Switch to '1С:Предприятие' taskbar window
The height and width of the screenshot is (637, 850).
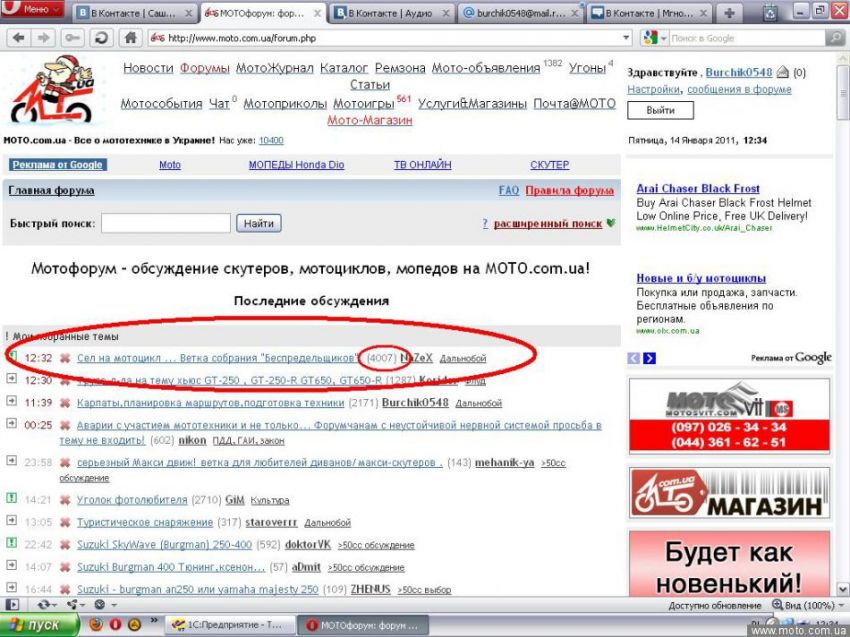point(230,625)
